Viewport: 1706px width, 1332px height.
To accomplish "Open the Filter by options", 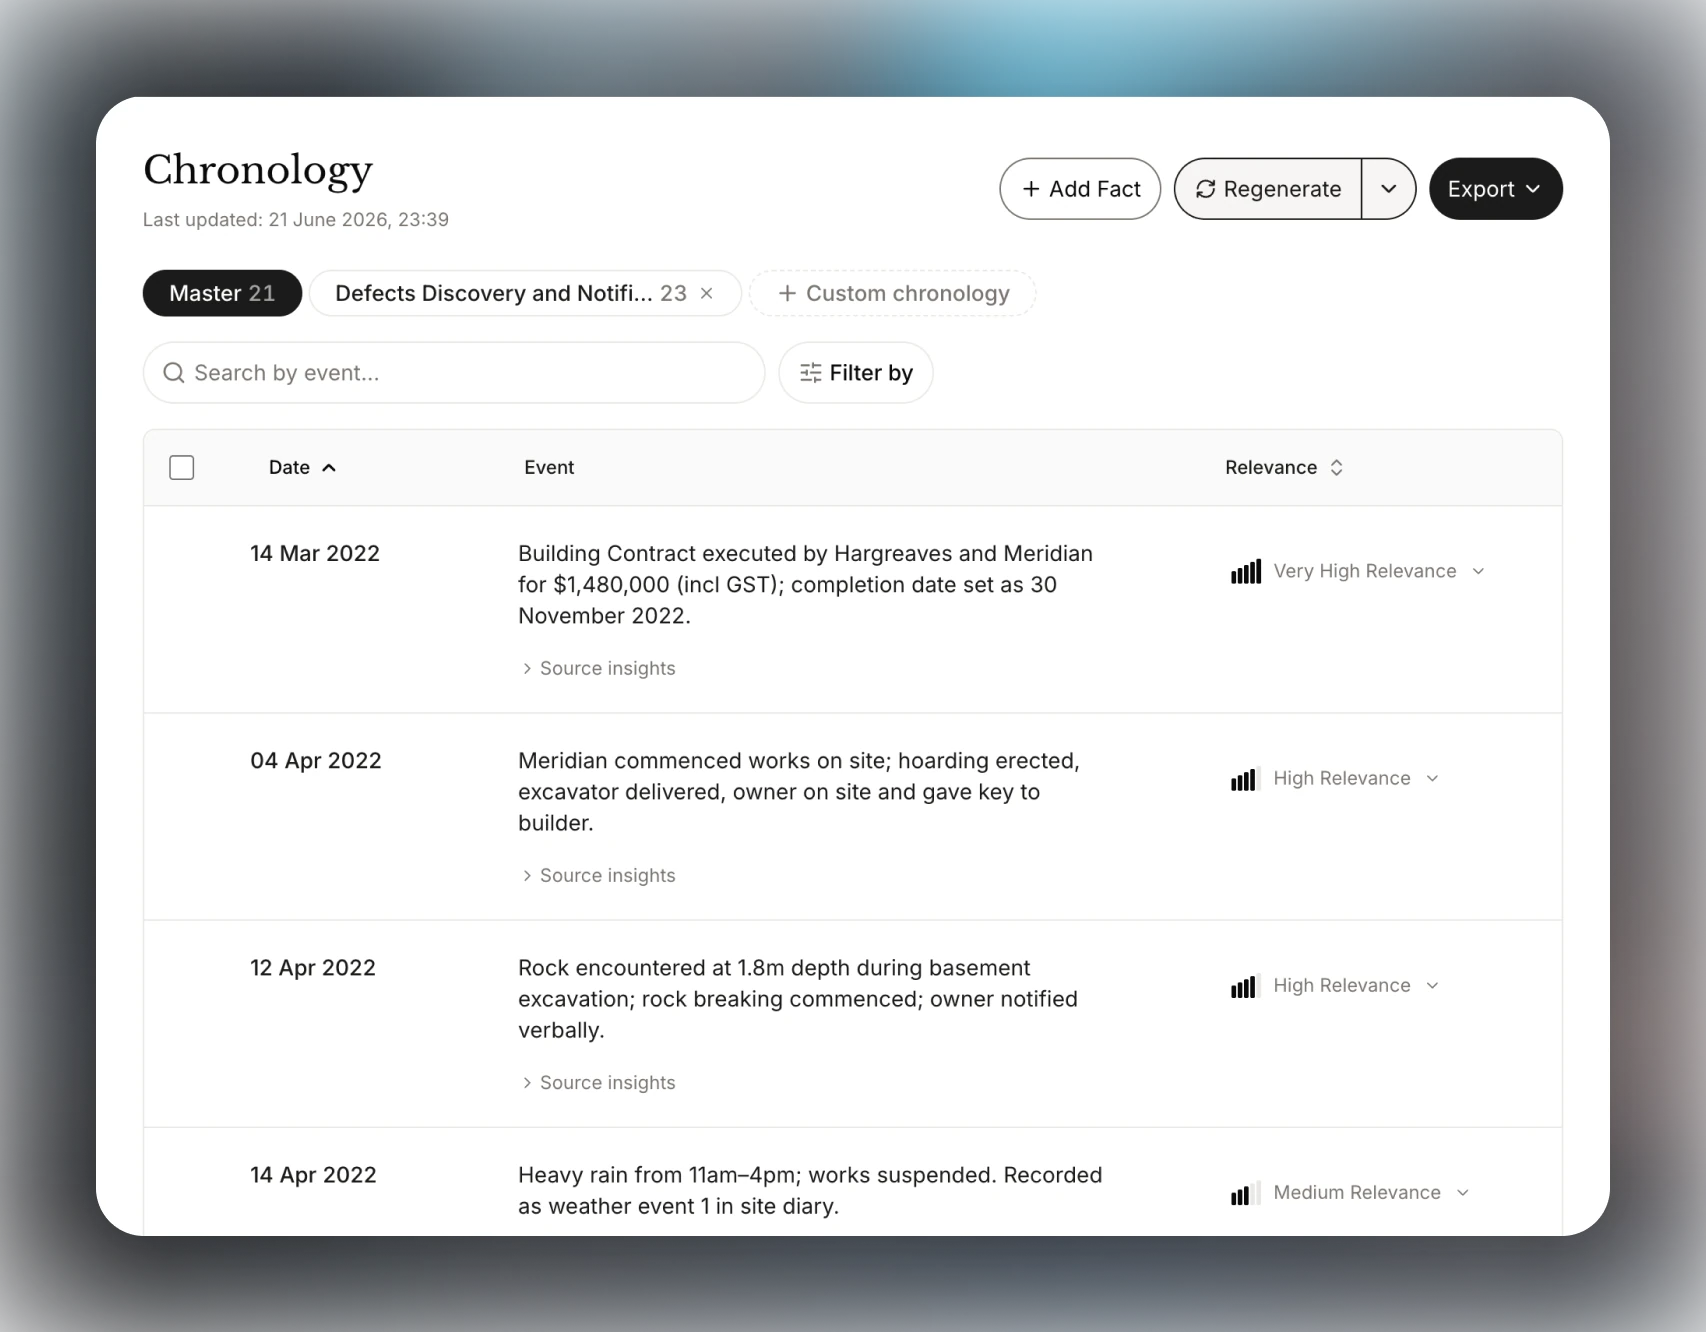I will pos(856,373).
